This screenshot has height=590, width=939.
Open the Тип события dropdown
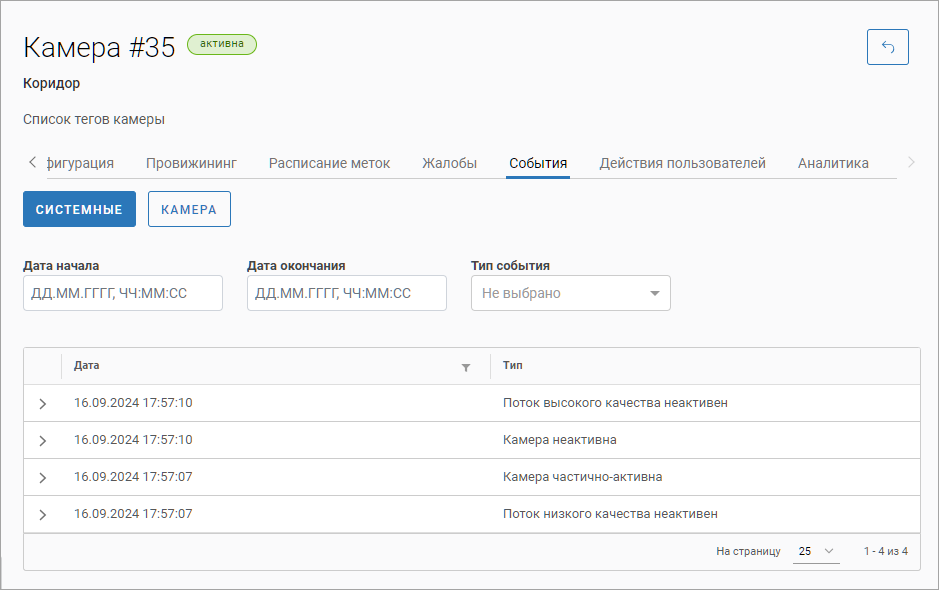pyautogui.click(x=570, y=294)
